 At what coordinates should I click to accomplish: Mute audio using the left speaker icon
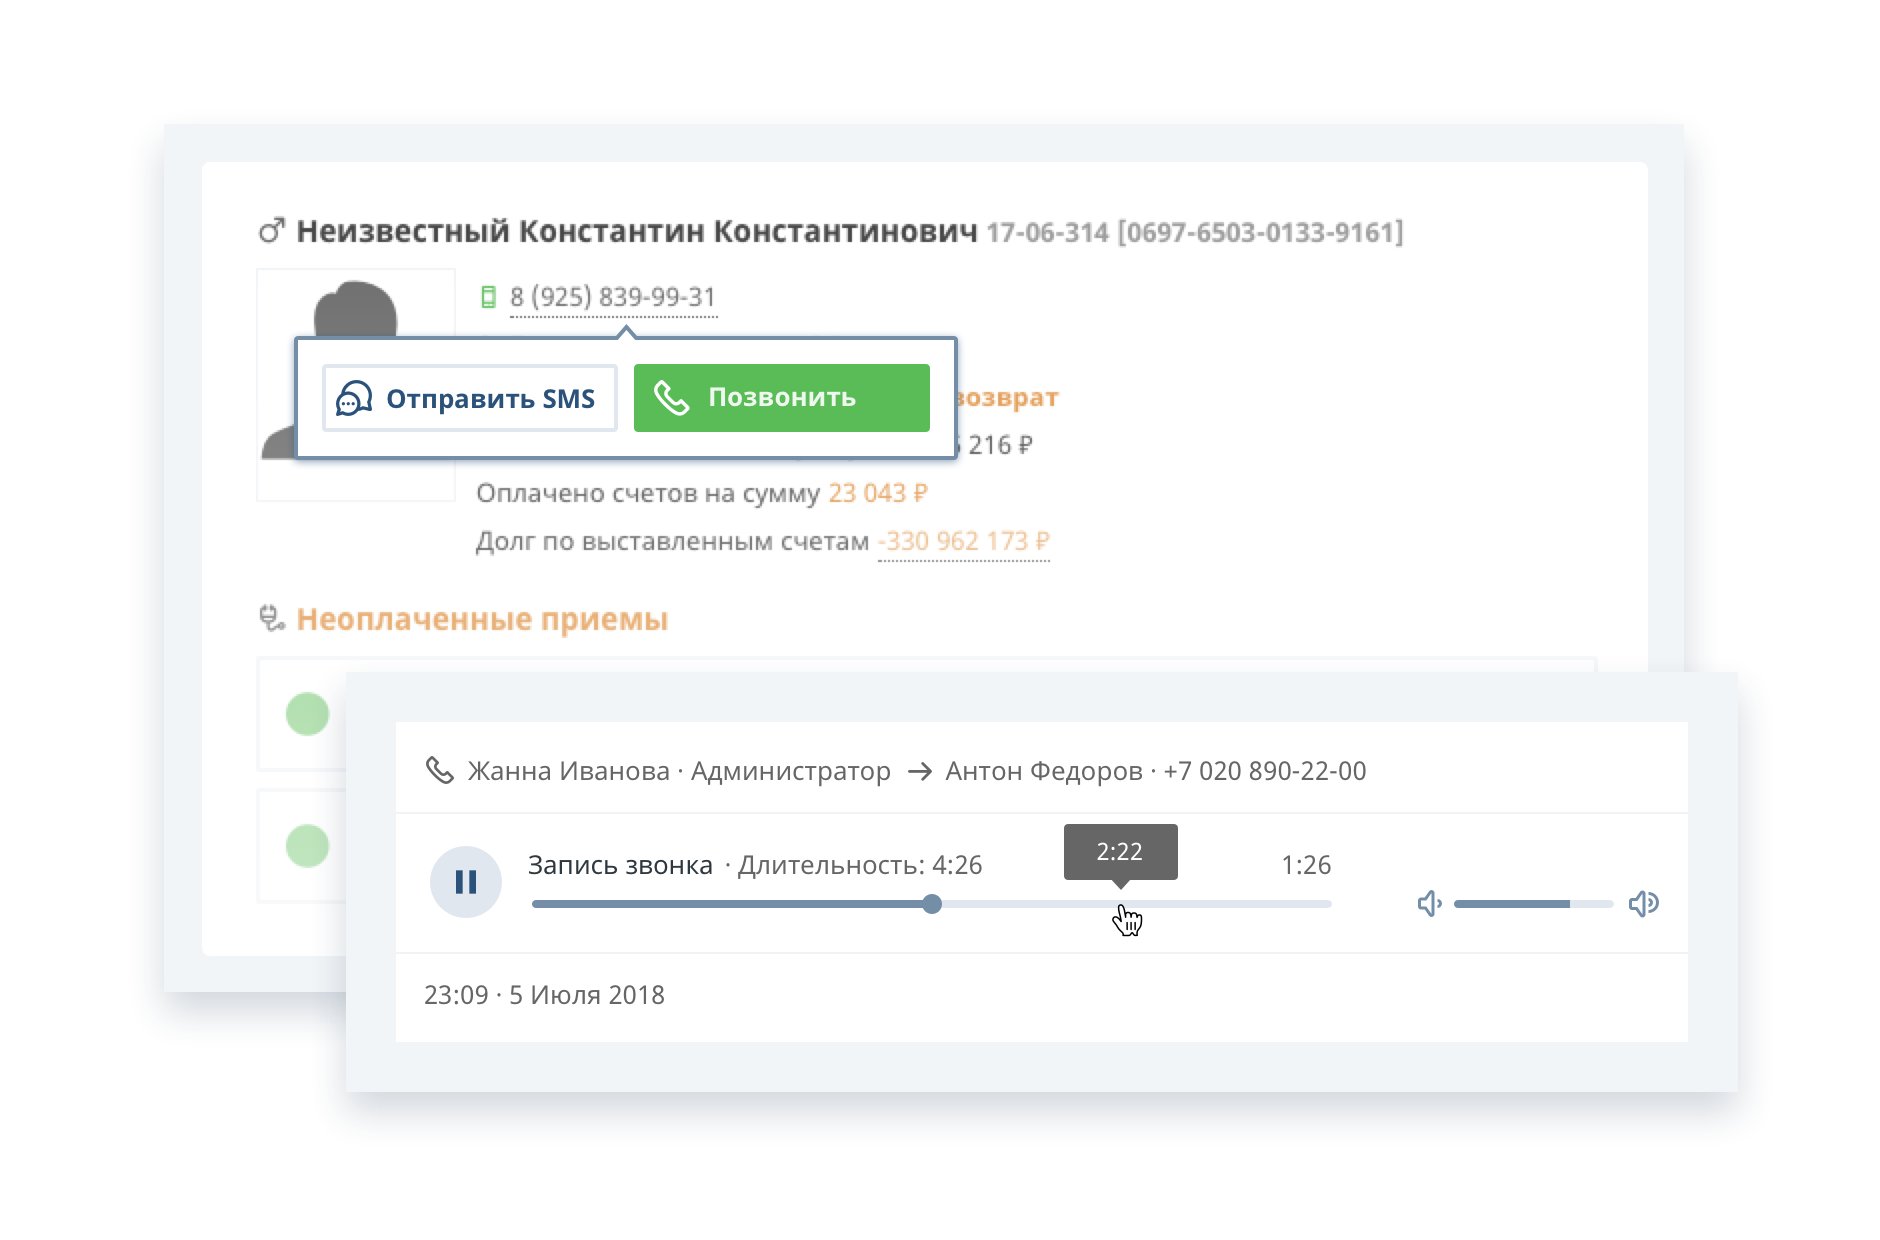[x=1427, y=903]
